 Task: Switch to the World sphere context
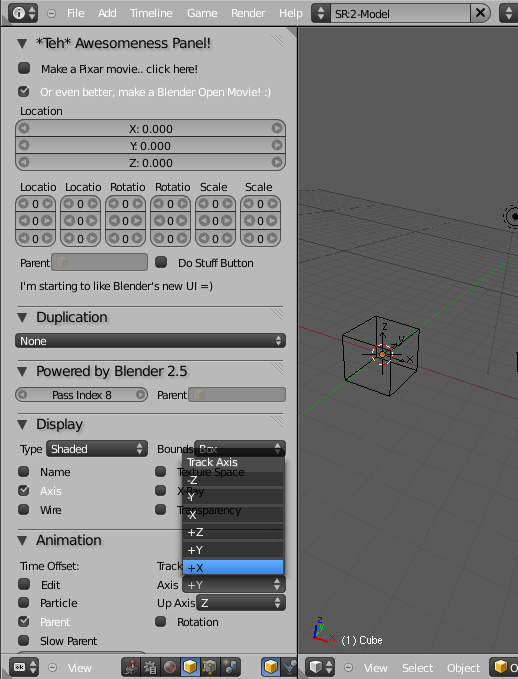coord(170,667)
